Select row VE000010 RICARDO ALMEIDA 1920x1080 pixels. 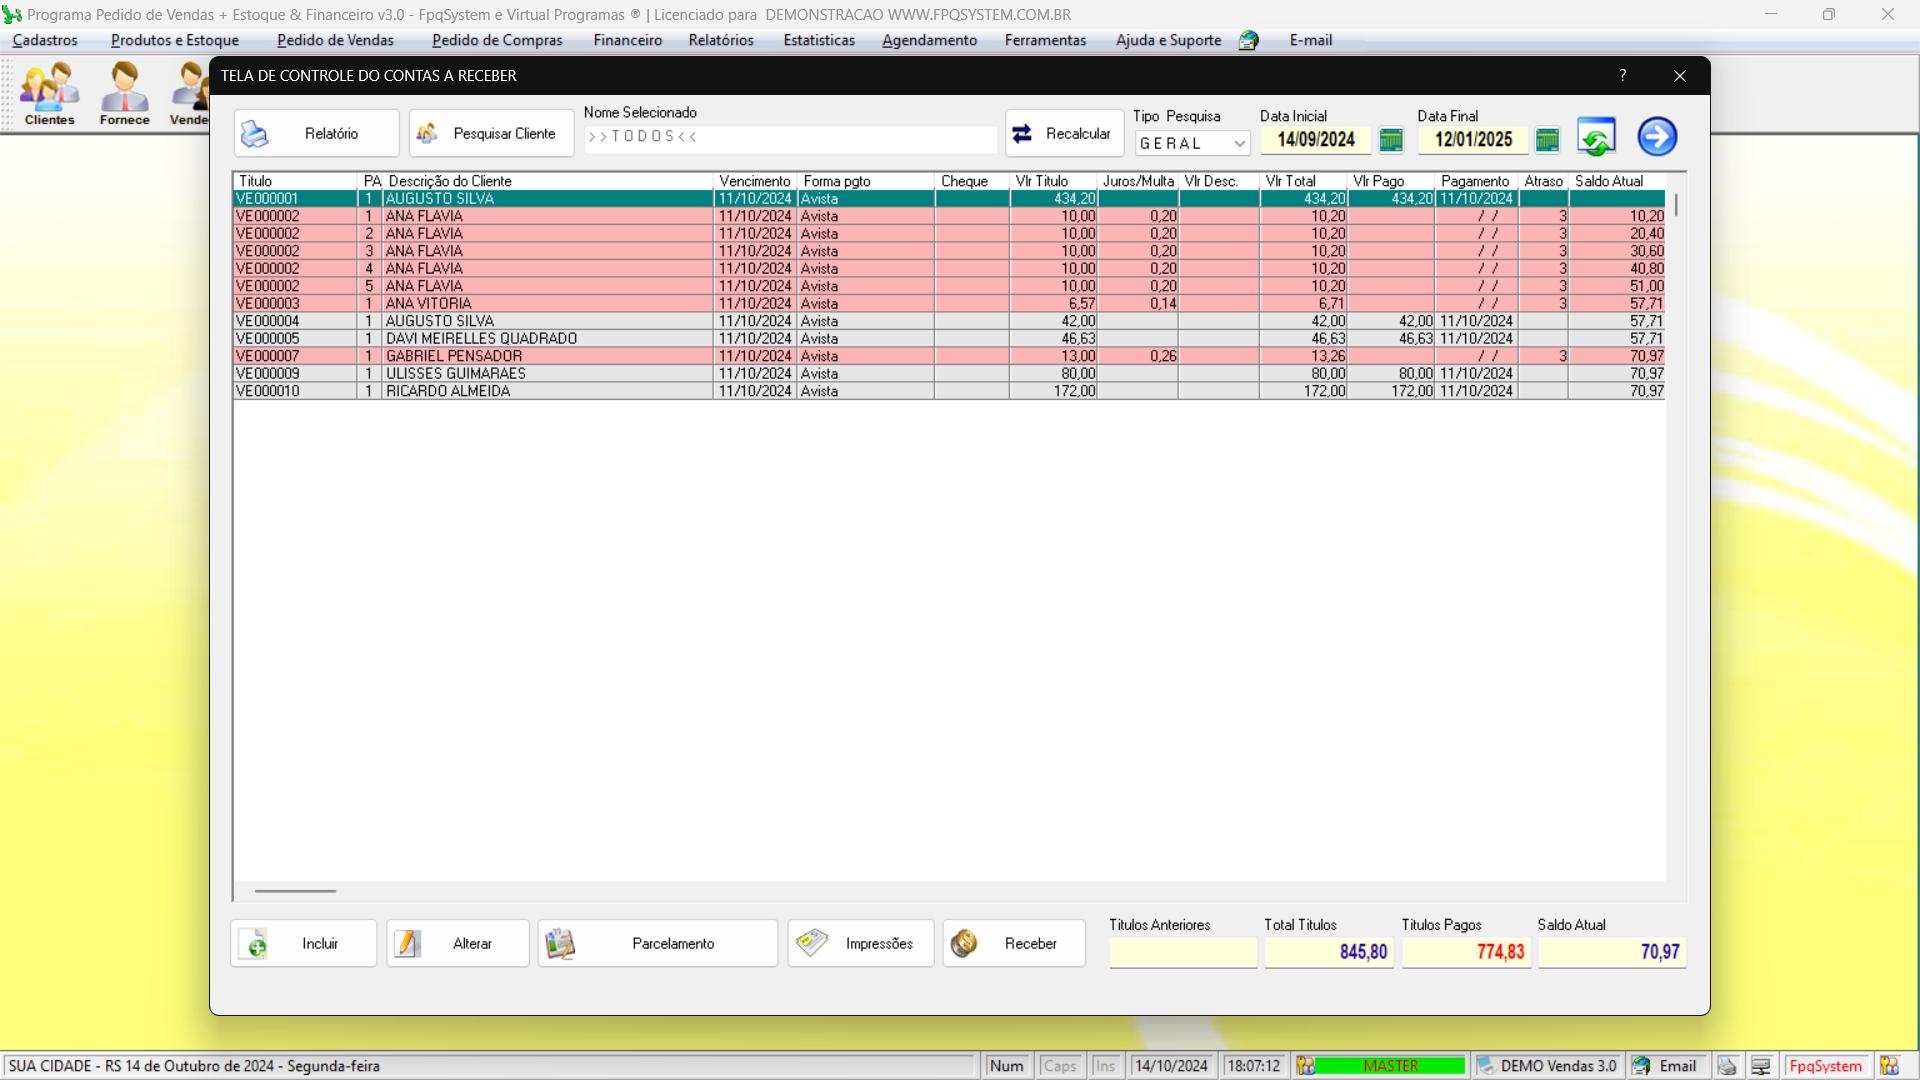pyautogui.click(x=949, y=392)
